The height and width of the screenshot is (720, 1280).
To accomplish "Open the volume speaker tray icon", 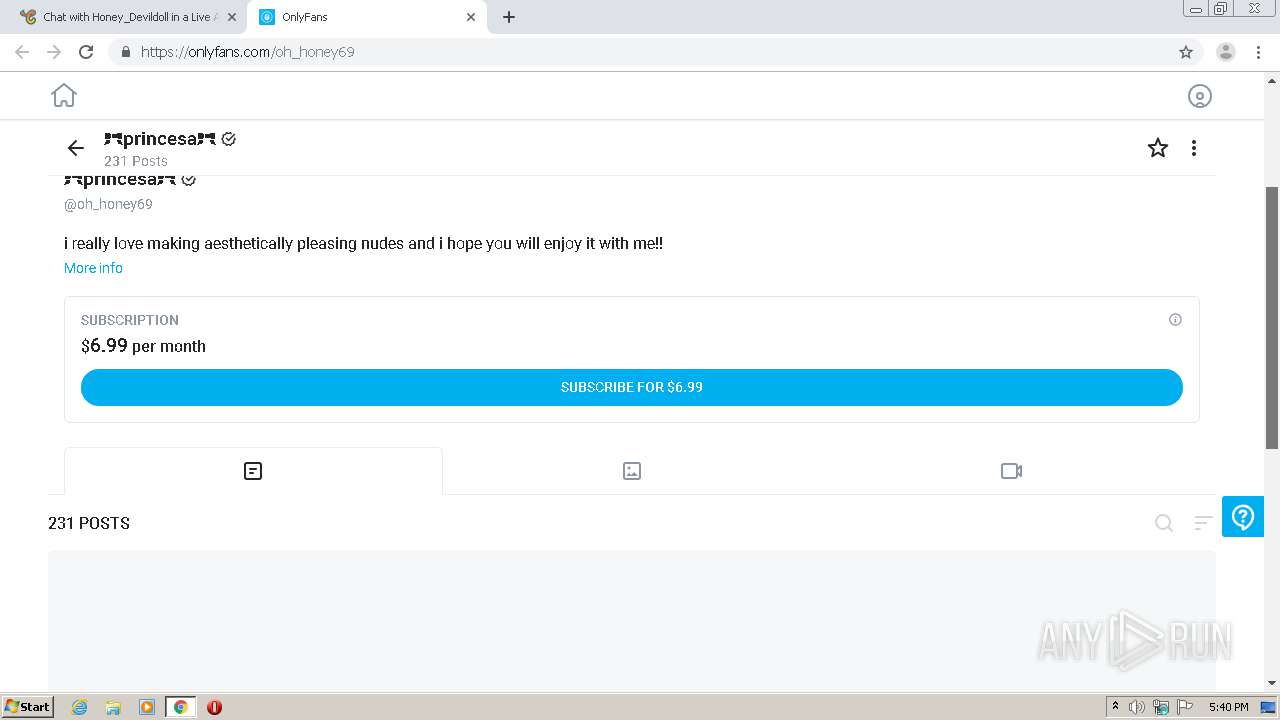I will coord(1137,707).
